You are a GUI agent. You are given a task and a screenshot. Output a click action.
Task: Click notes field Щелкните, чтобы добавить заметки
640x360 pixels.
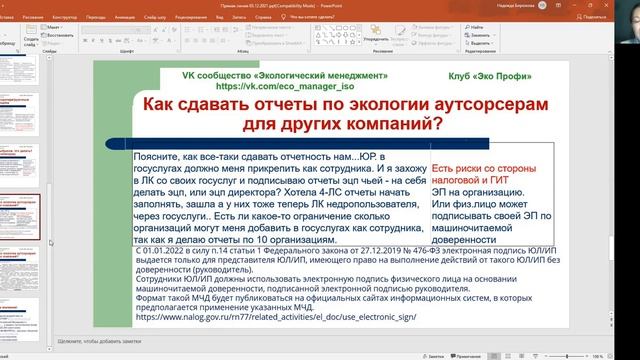[x=99, y=341]
